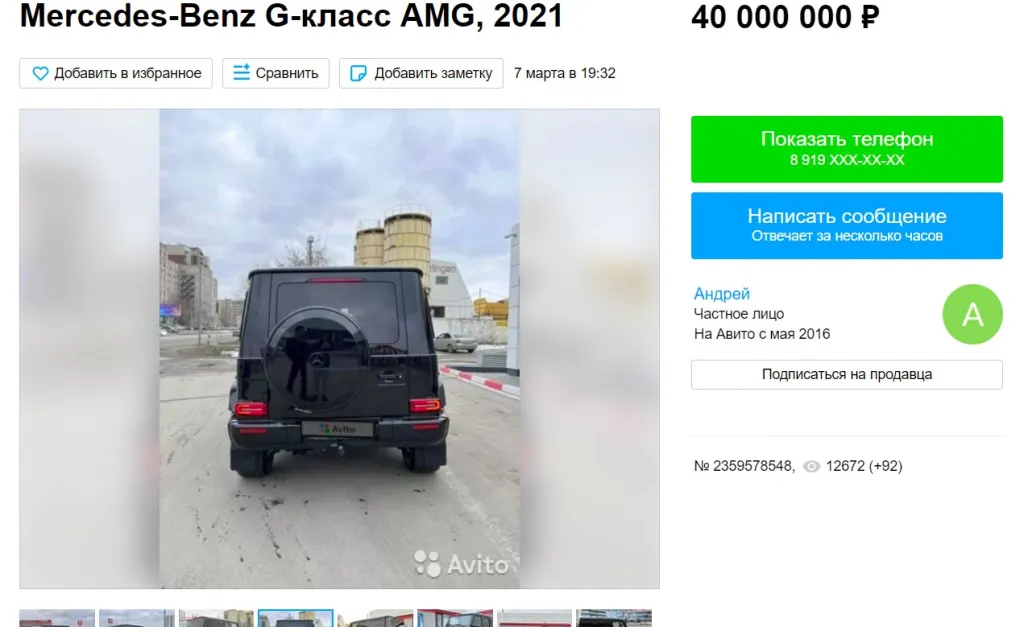
Task: Open Написать сообщение to message the seller
Action: [x=846, y=225]
